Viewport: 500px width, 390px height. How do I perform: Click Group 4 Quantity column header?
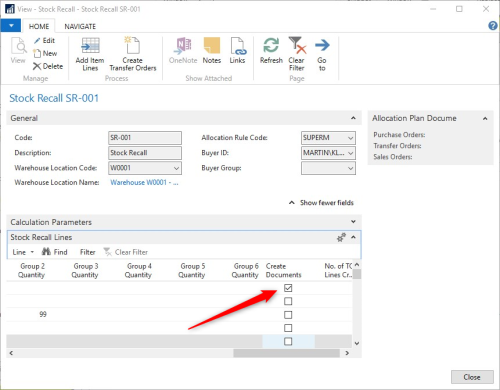pyautogui.click(x=138, y=270)
